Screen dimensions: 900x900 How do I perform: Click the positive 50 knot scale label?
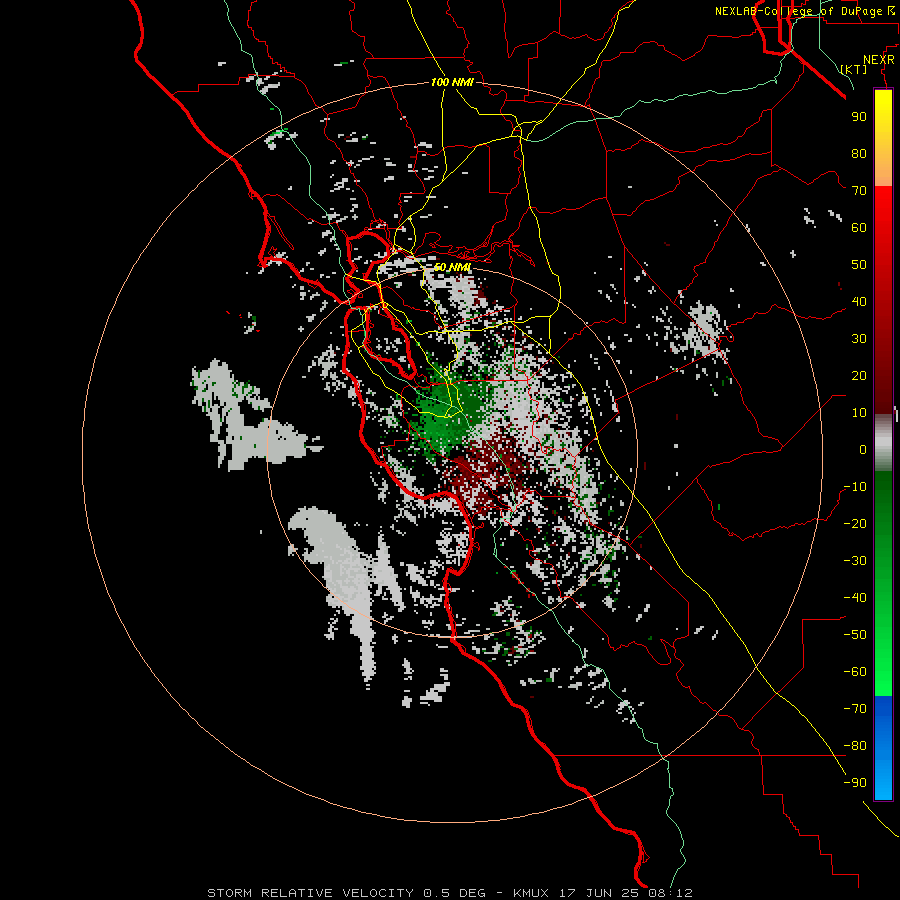pyautogui.click(x=859, y=265)
